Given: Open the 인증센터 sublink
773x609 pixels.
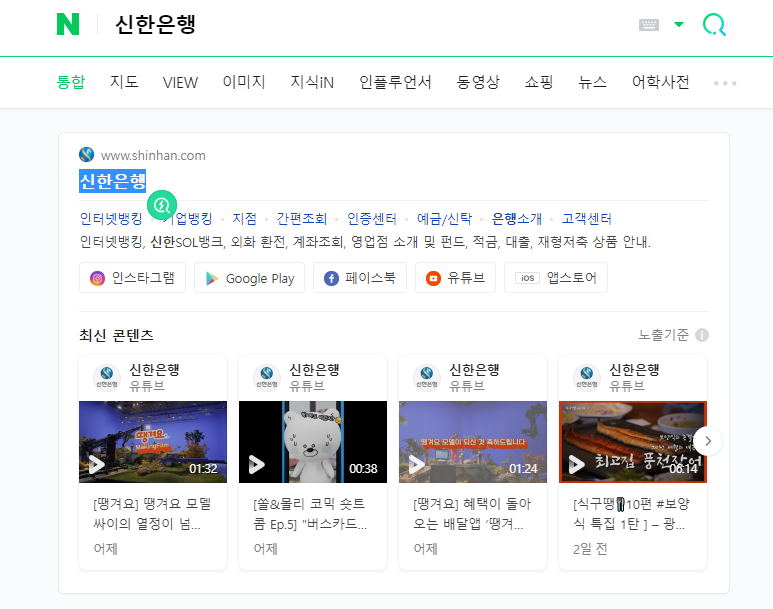Looking at the screenshot, I should (372, 218).
